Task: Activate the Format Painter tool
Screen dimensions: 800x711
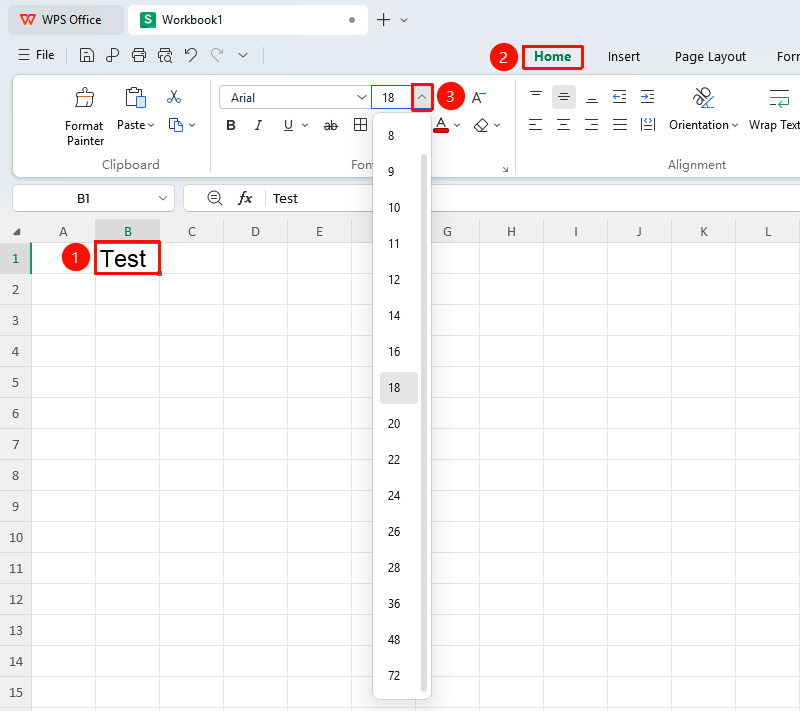Action: click(85, 117)
